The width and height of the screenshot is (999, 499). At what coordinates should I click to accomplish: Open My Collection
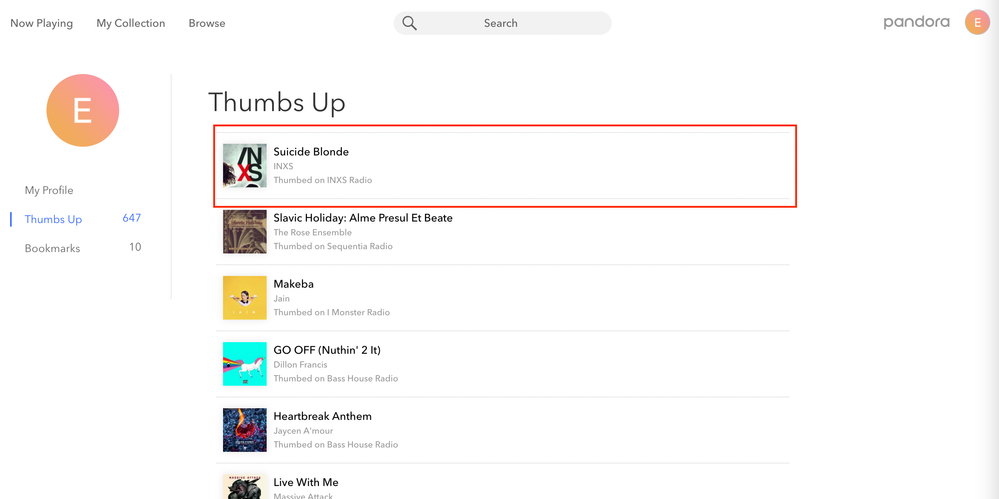pos(131,23)
